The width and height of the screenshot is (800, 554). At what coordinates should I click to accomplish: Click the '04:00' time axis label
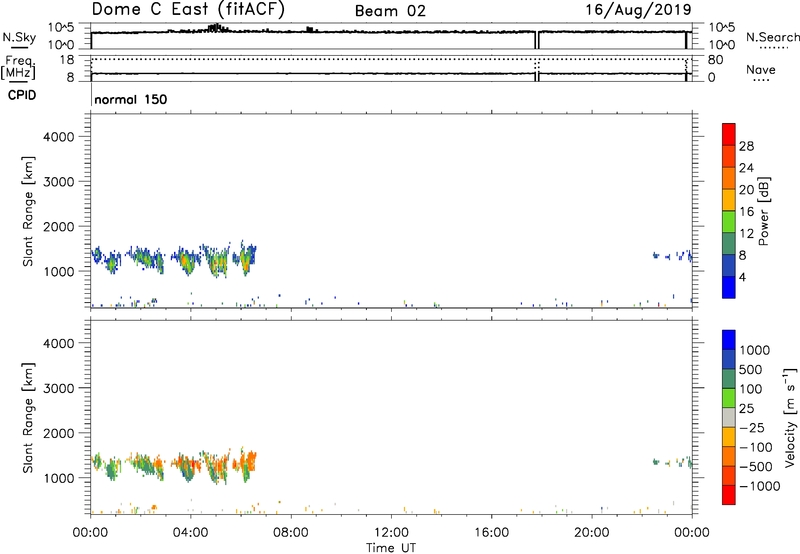[190, 533]
